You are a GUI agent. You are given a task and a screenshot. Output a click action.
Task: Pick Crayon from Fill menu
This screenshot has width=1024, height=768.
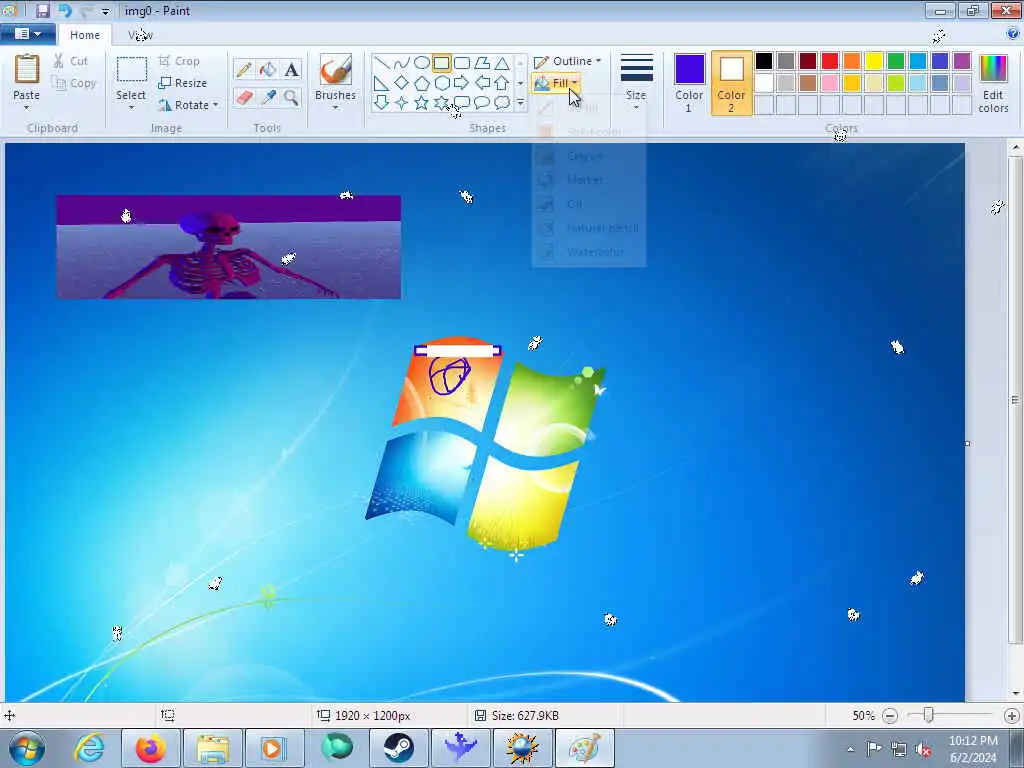pos(588,156)
